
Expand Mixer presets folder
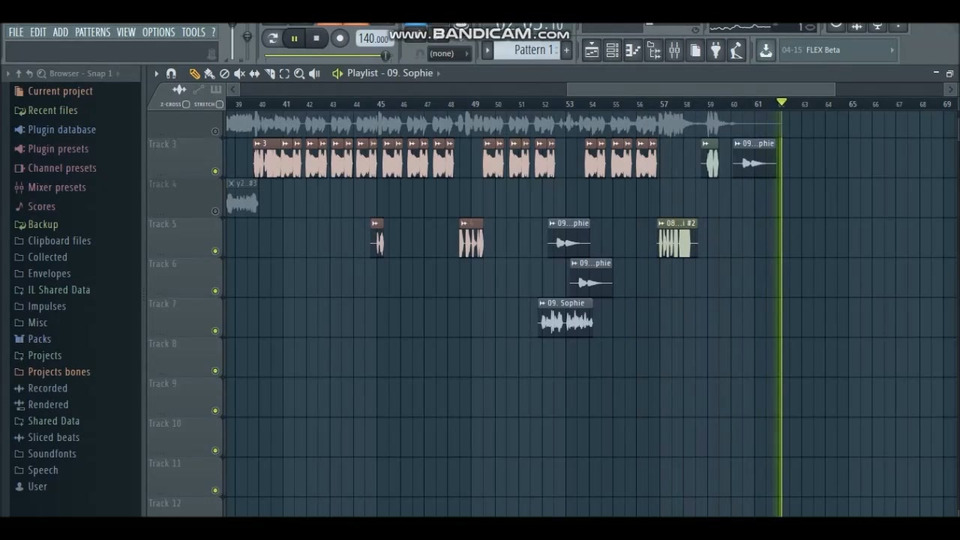(x=56, y=187)
